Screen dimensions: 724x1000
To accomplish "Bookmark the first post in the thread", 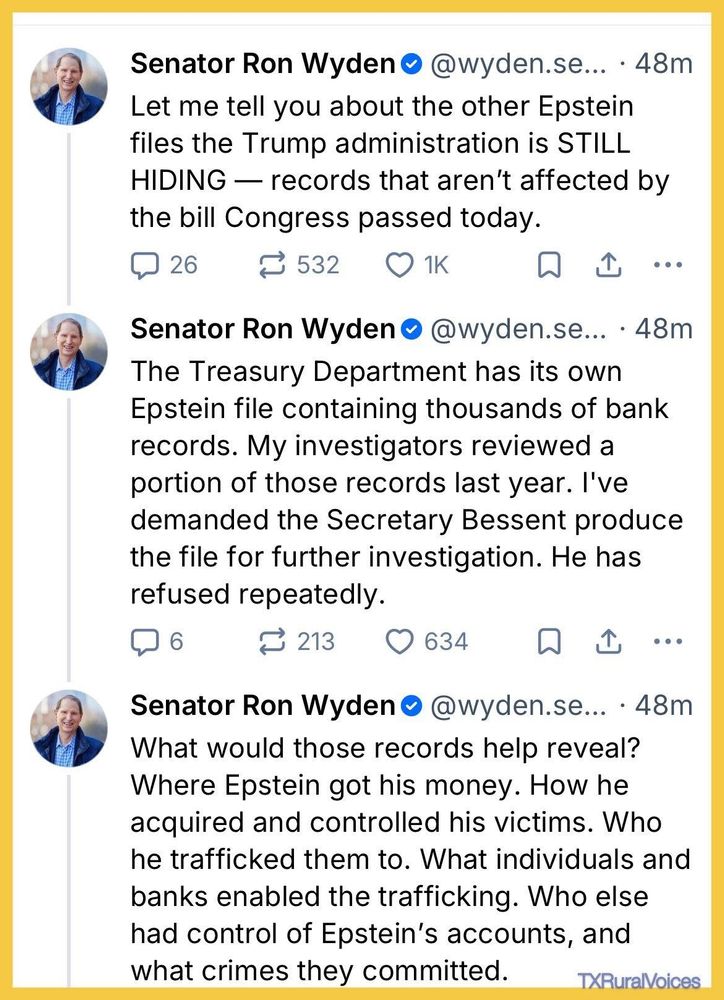I will click(x=549, y=265).
